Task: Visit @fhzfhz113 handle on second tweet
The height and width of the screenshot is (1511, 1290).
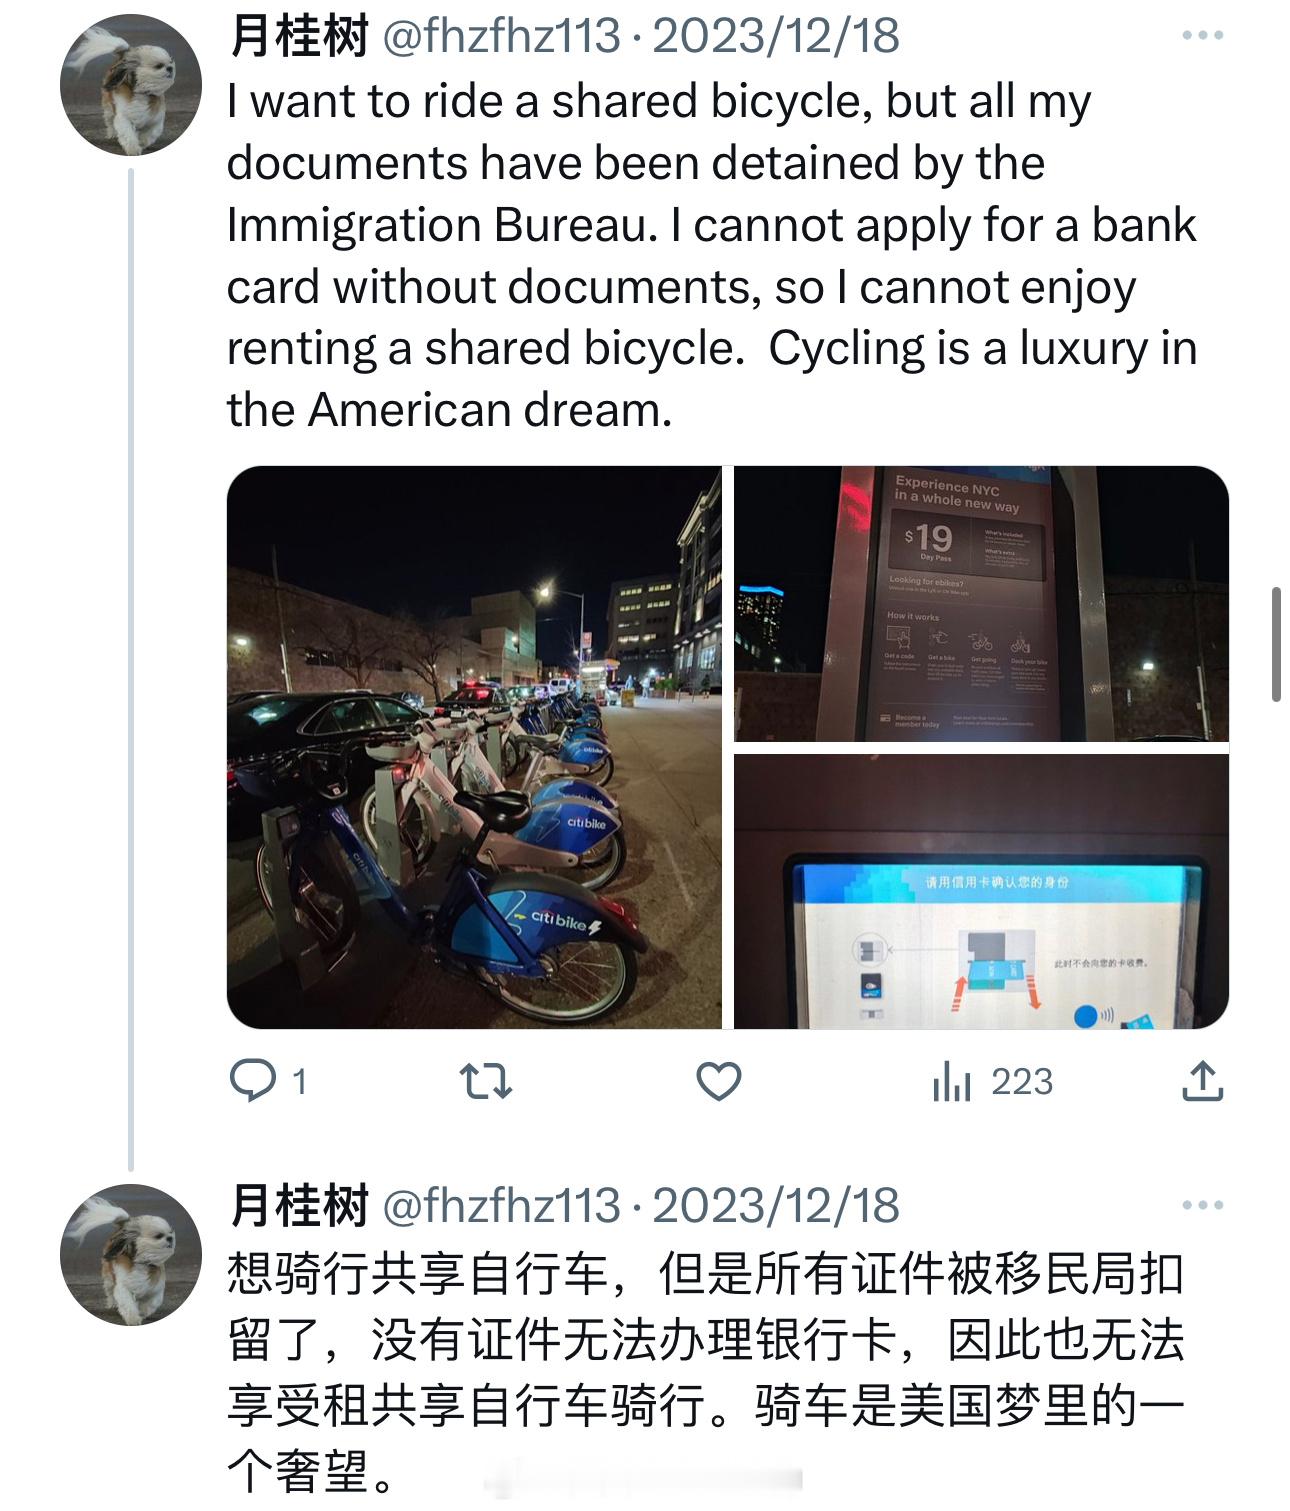Action: point(501,1206)
